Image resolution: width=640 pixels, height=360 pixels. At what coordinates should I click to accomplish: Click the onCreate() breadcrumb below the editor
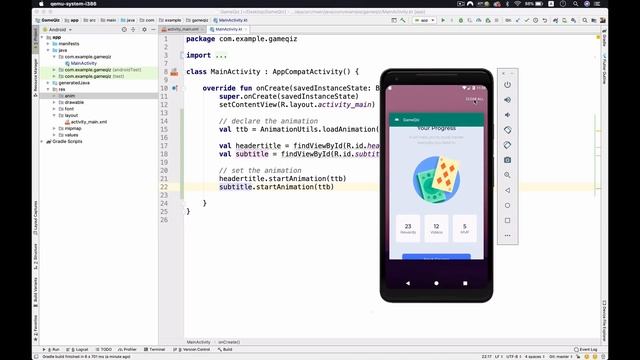point(229,342)
